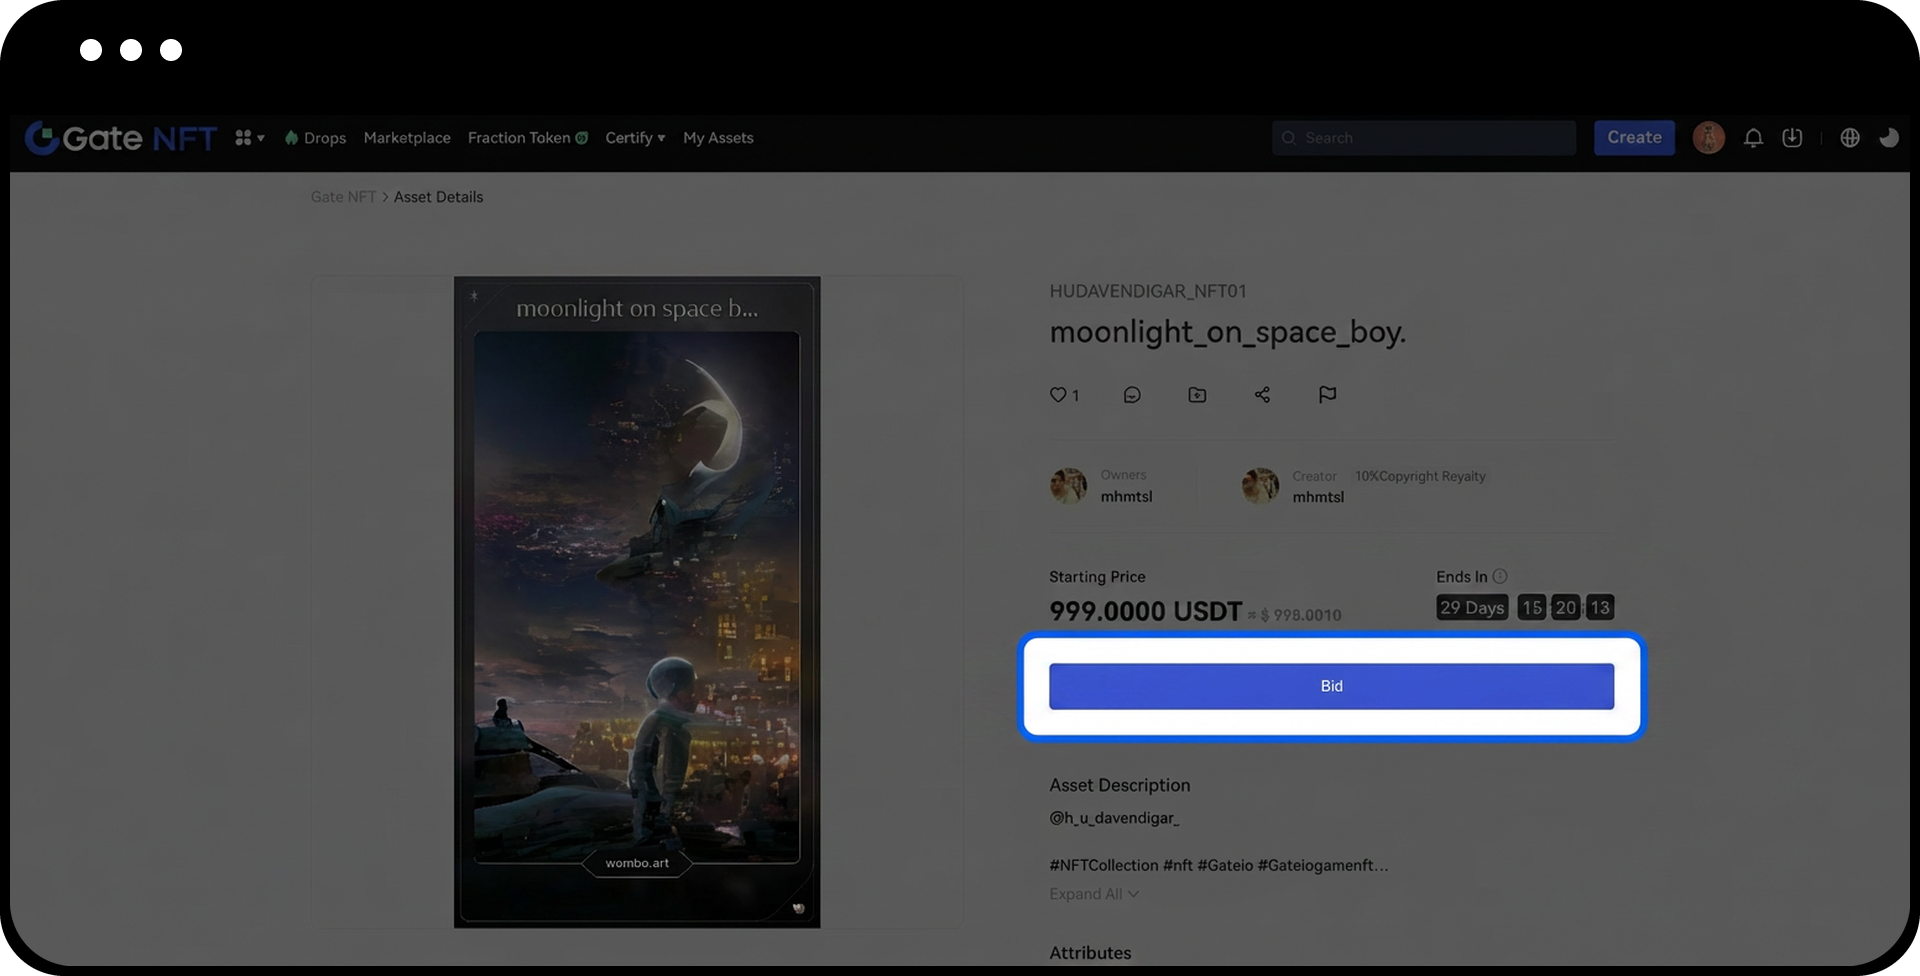Viewport: 1920px width, 976px height.
Task: Open the notifications bell
Action: tap(1753, 138)
